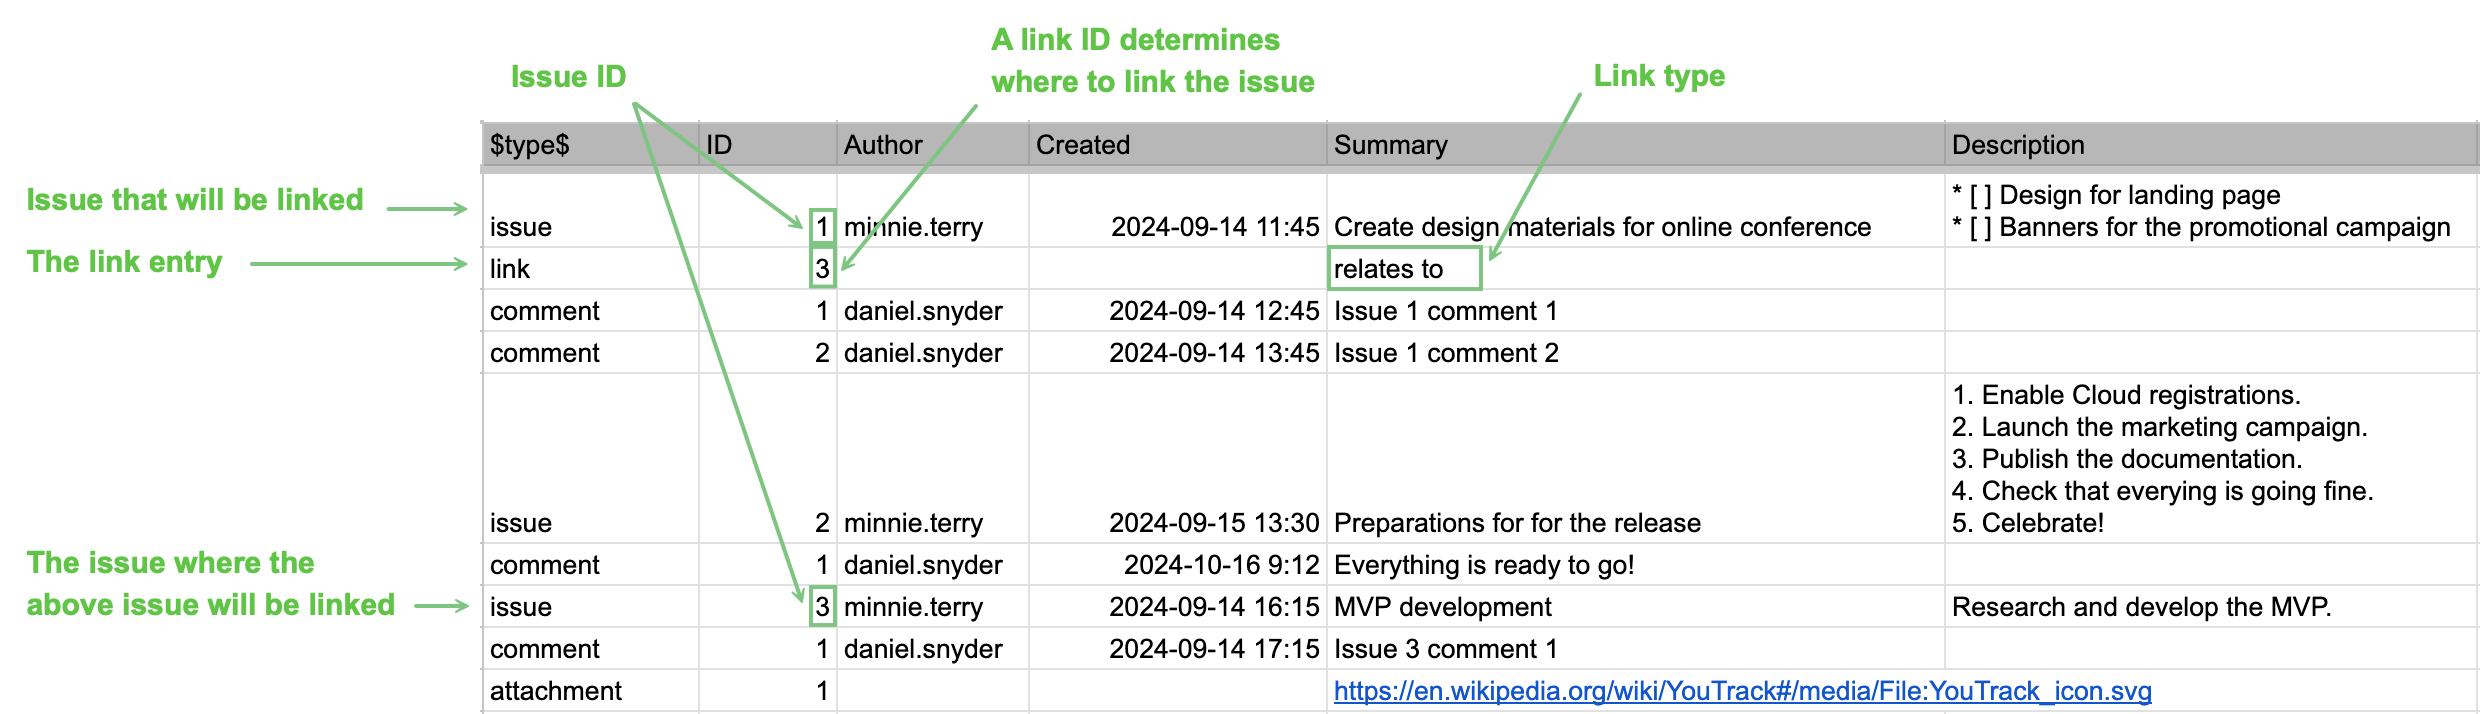Click the highlighted link ID cell in the link row
Image resolution: width=2480 pixels, height=714 pixels.
(822, 269)
